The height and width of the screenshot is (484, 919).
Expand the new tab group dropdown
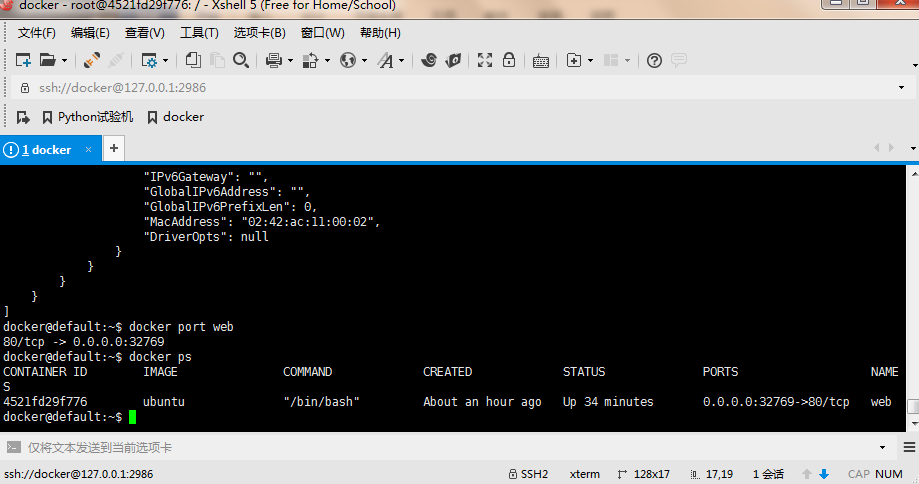click(x=590, y=60)
